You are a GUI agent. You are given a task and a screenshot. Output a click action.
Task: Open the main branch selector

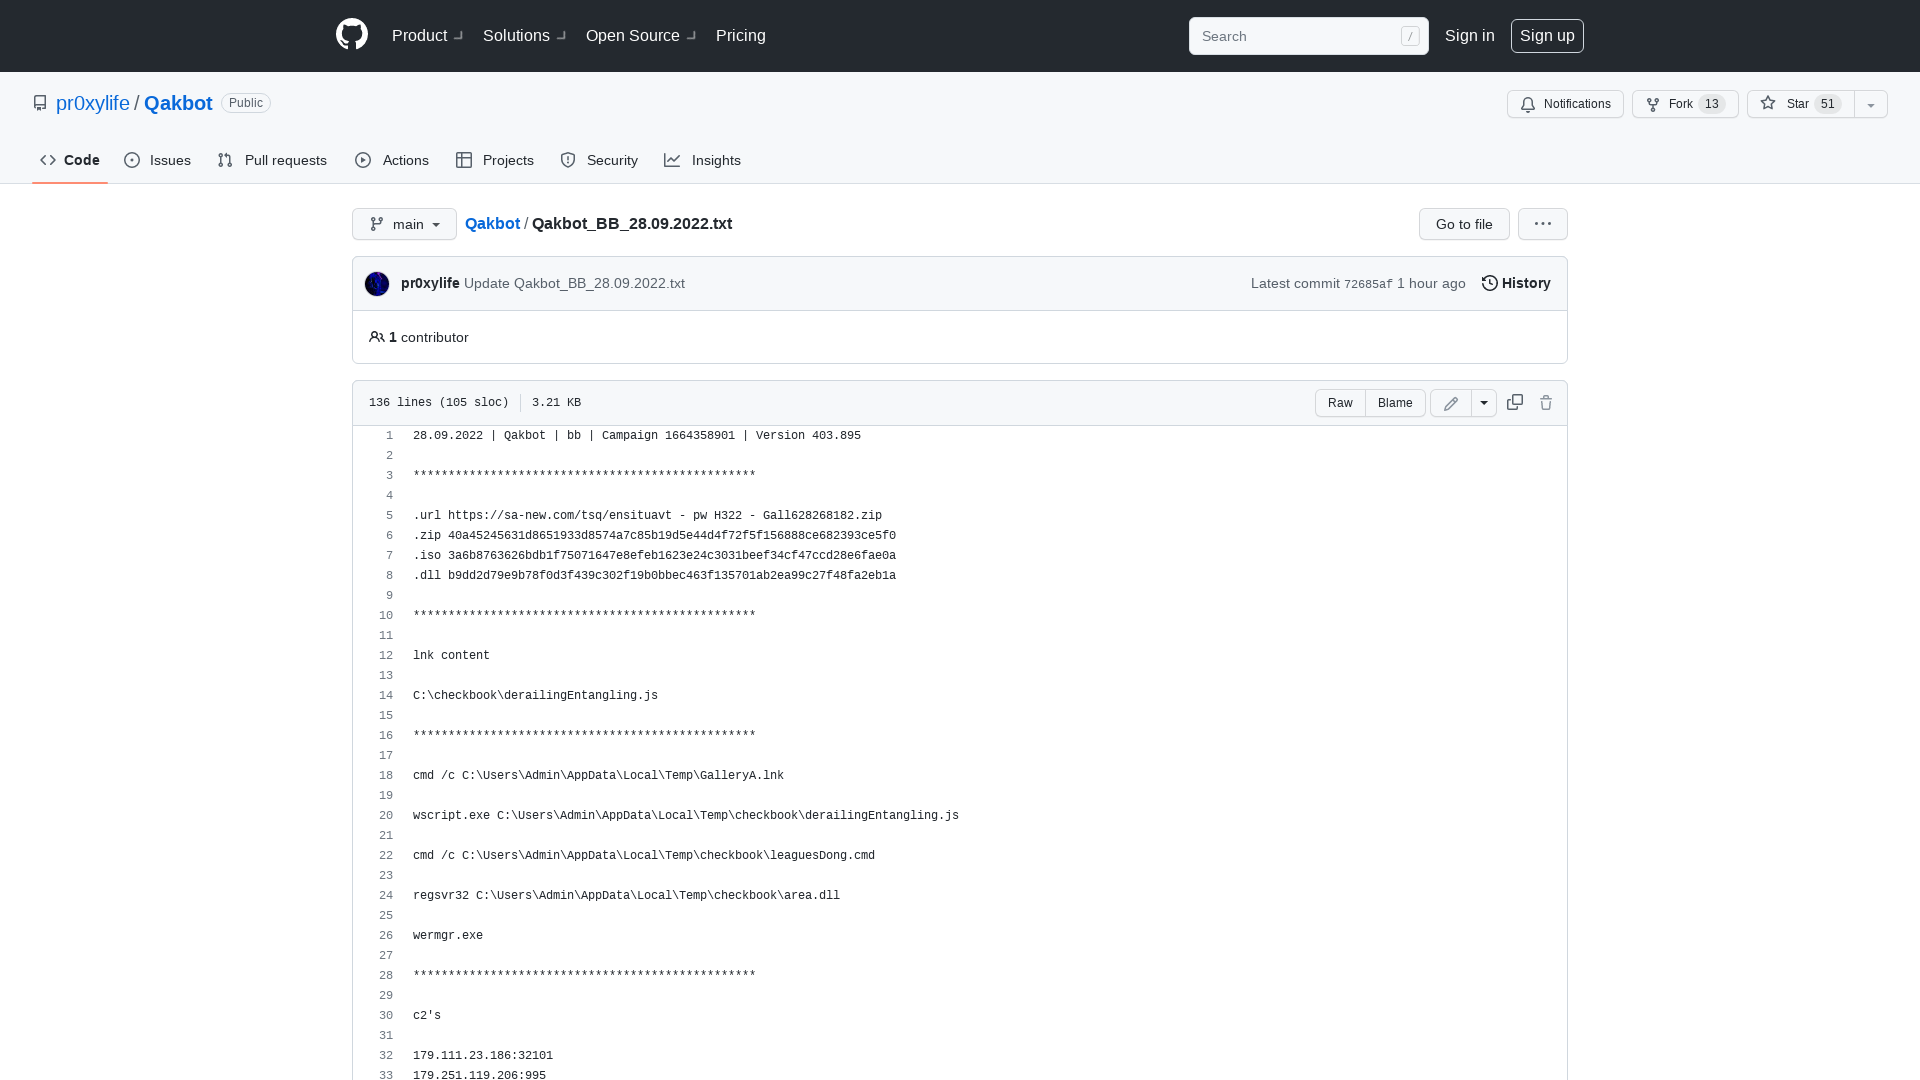(x=404, y=224)
